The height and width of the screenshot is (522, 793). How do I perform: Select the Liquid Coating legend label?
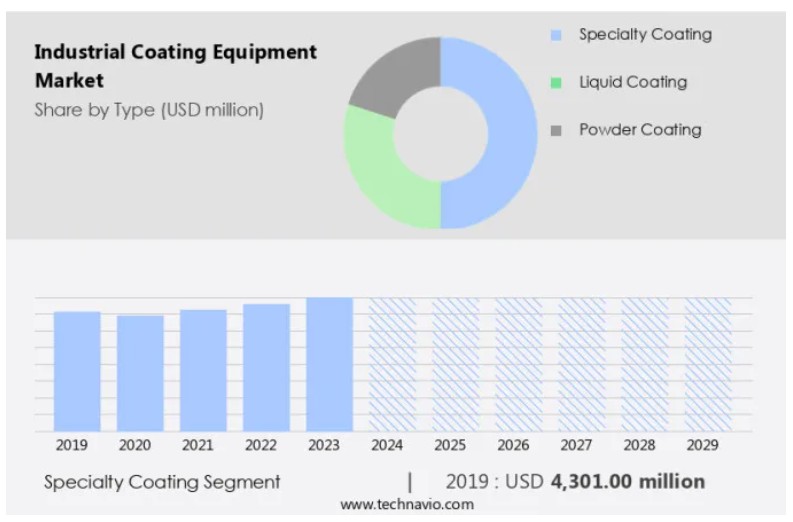click(x=632, y=82)
